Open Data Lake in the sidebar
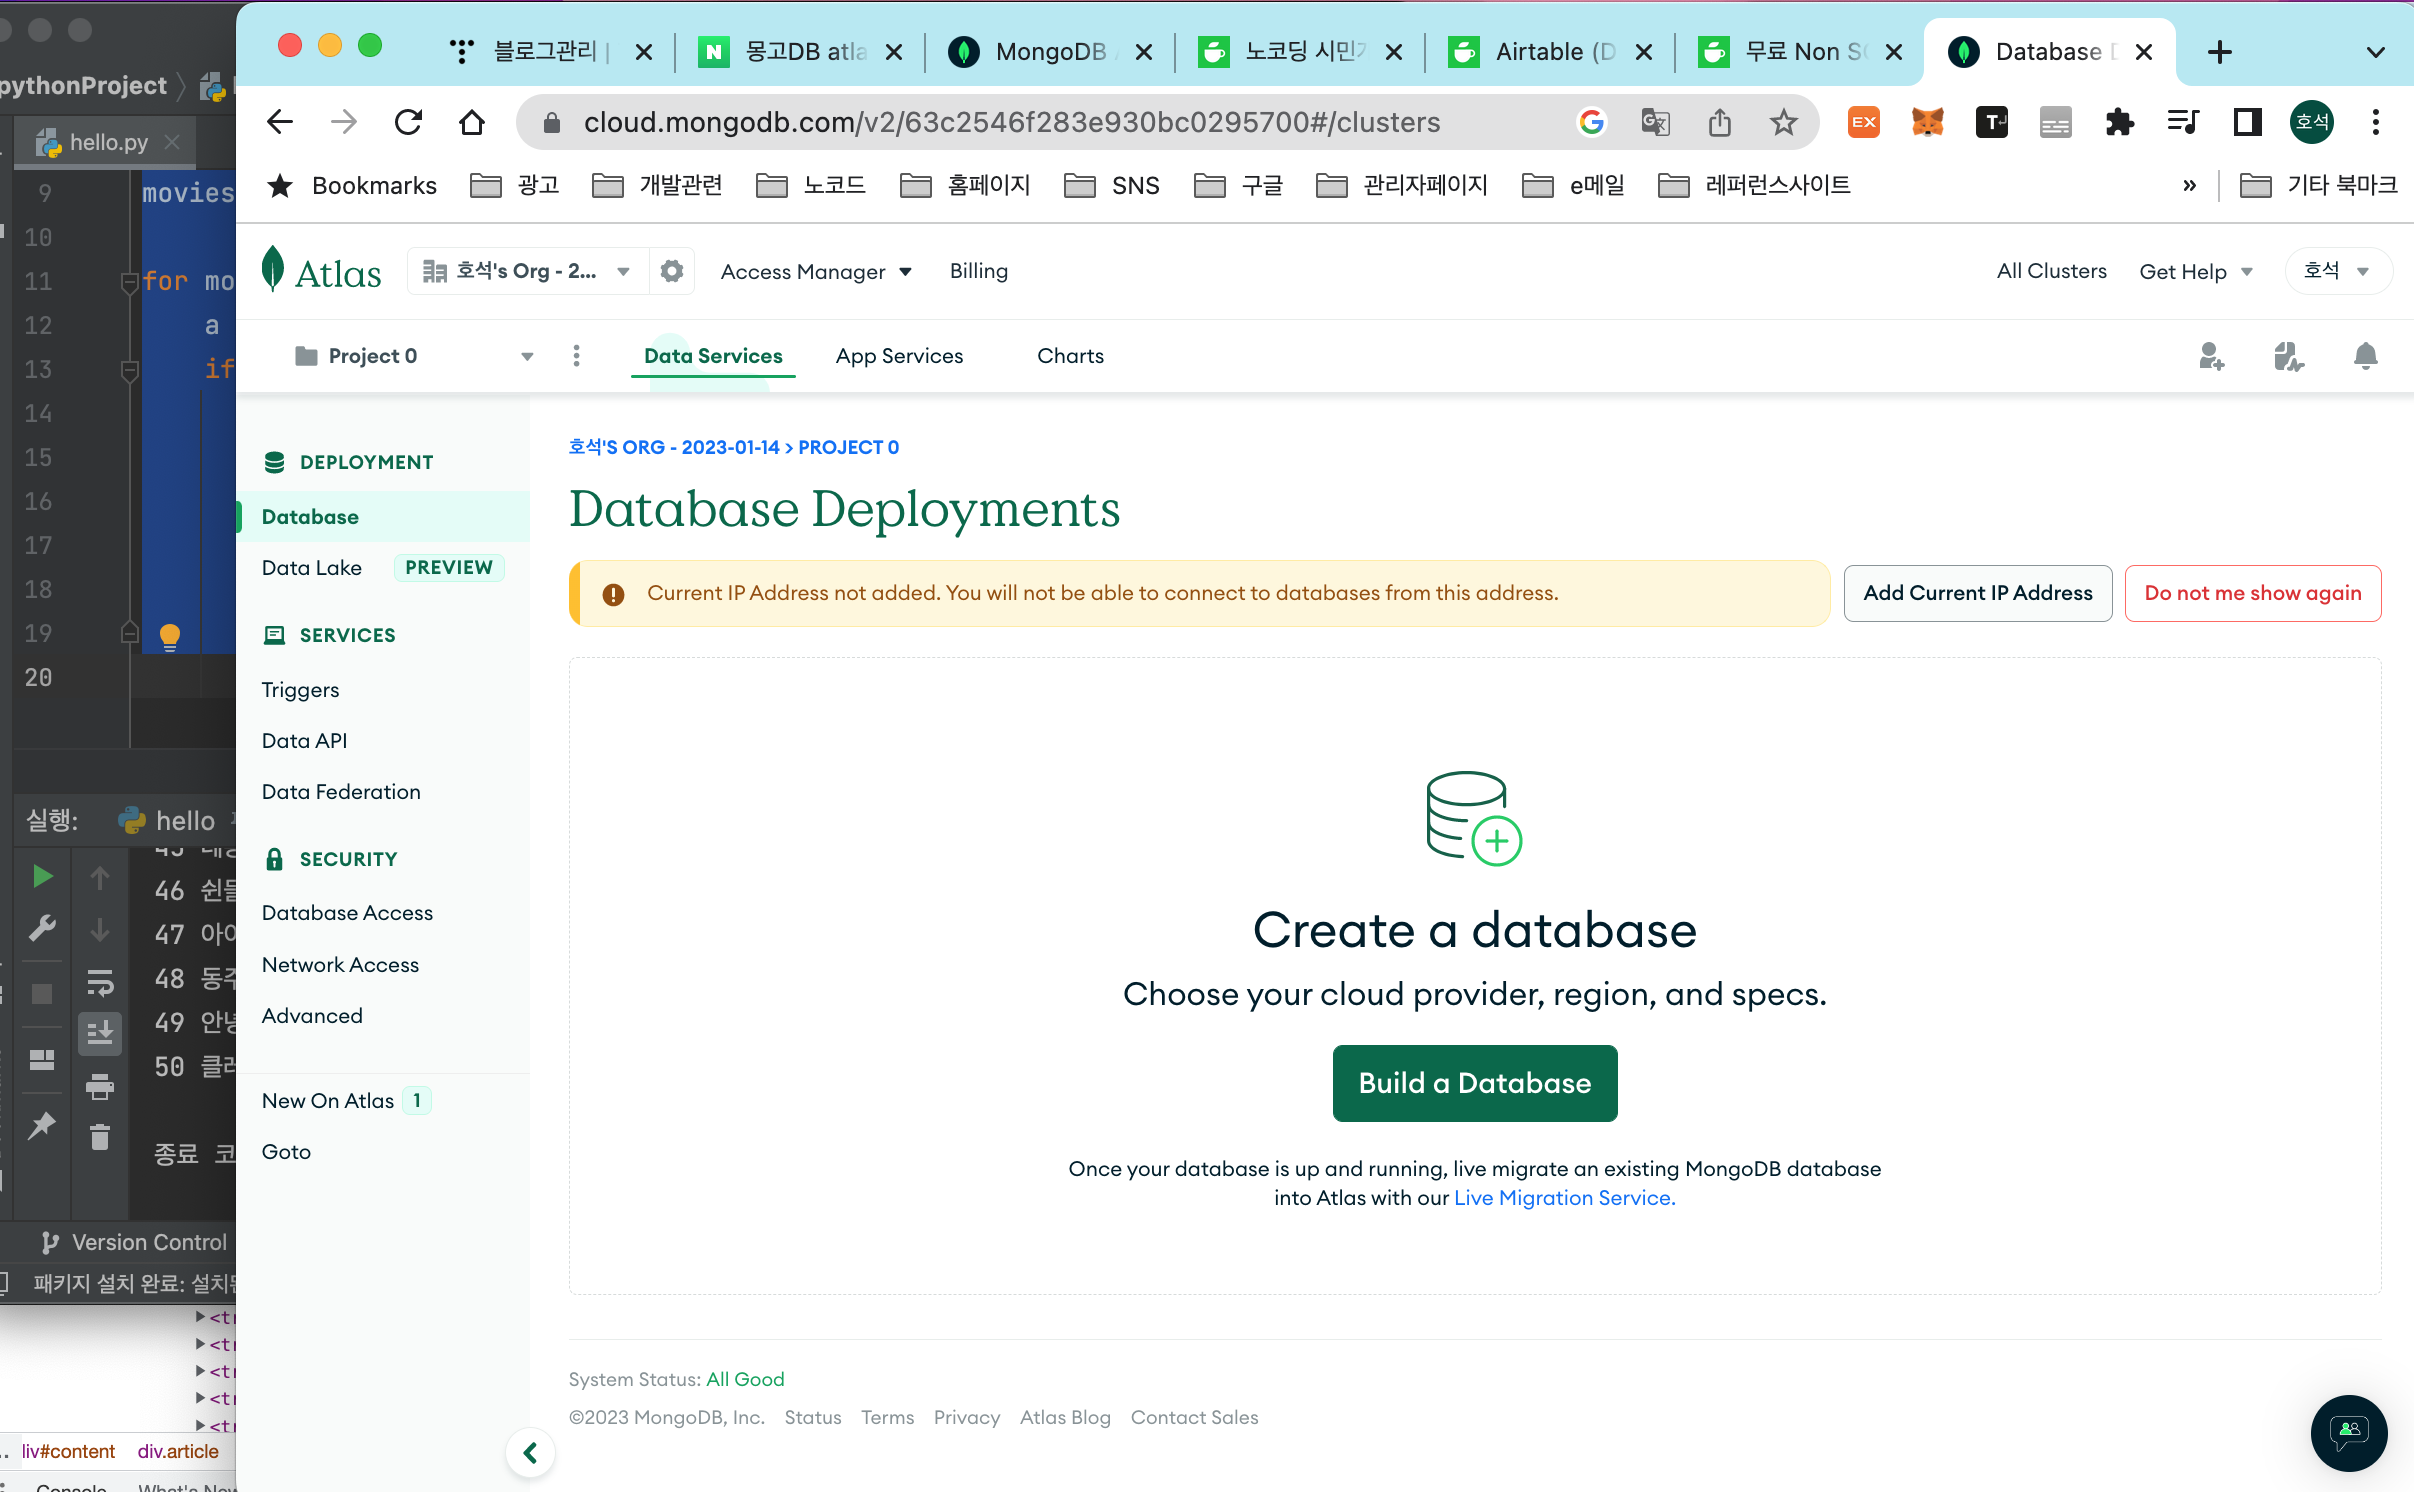Viewport: 2414px width, 1492px height. coord(312,568)
